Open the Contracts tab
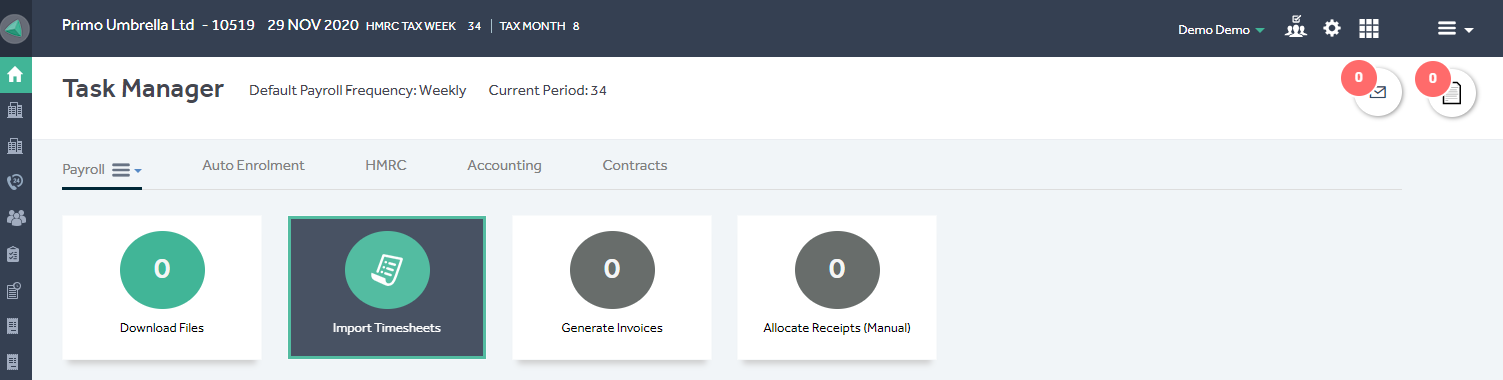This screenshot has width=1503, height=380. pos(634,166)
